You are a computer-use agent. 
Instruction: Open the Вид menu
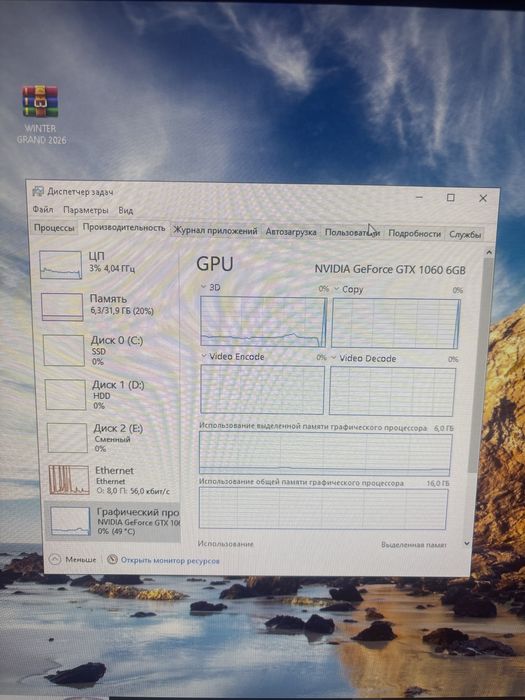click(125, 210)
